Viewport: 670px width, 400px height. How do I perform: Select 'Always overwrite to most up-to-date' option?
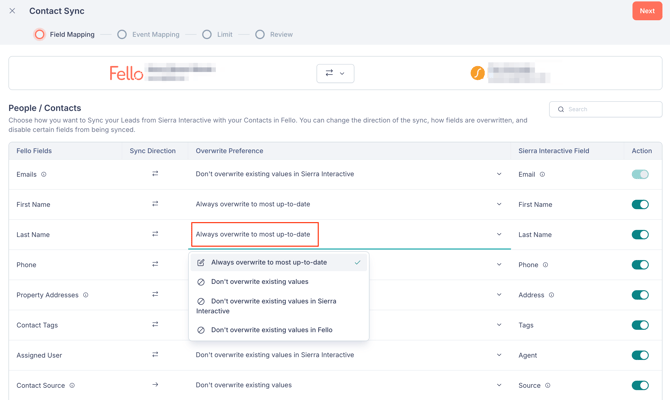(x=279, y=262)
